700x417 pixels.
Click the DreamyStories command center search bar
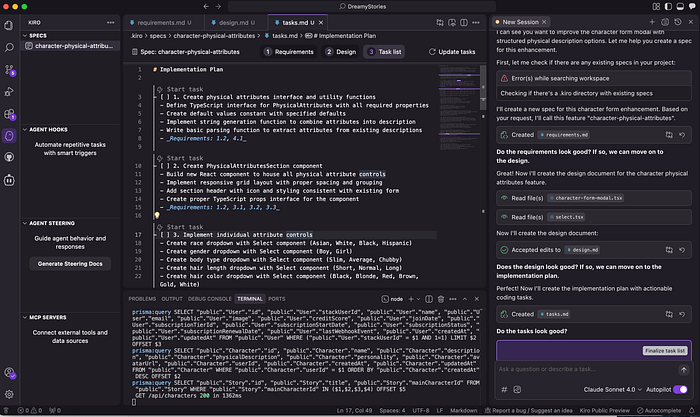[x=362, y=6]
